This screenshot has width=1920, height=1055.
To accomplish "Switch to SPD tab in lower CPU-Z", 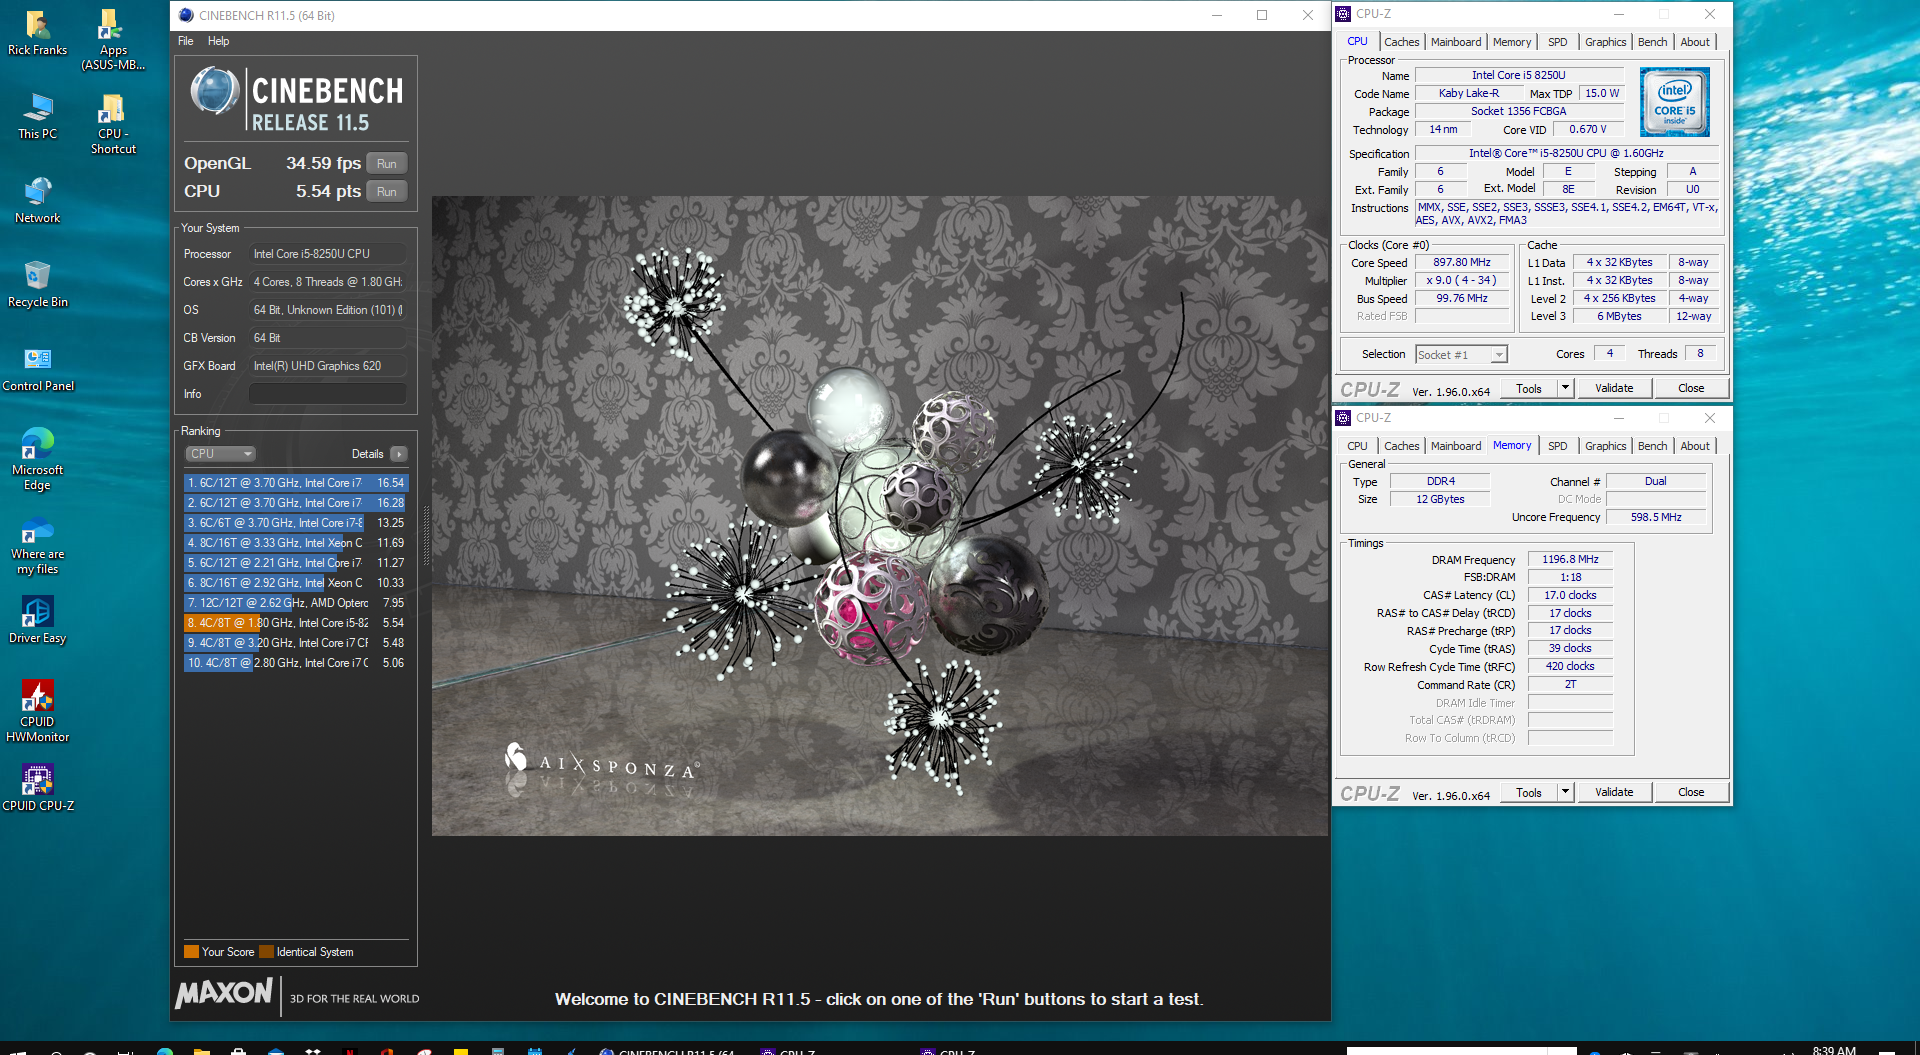I will (x=1557, y=446).
